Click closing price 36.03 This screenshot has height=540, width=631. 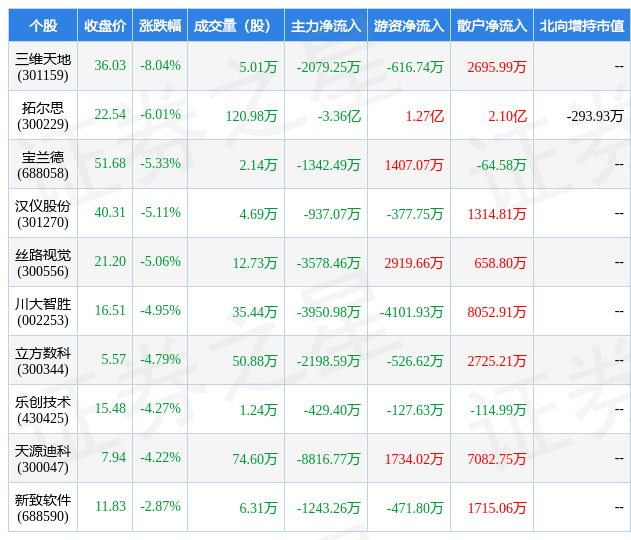coord(110,65)
